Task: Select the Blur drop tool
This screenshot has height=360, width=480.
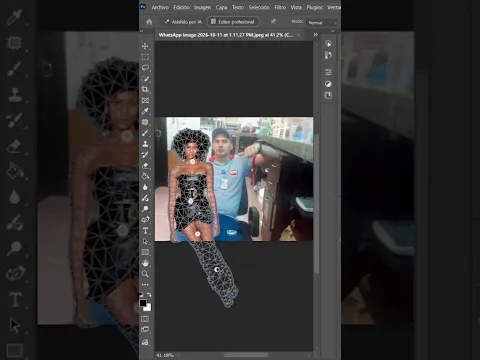Action: [x=145, y=187]
